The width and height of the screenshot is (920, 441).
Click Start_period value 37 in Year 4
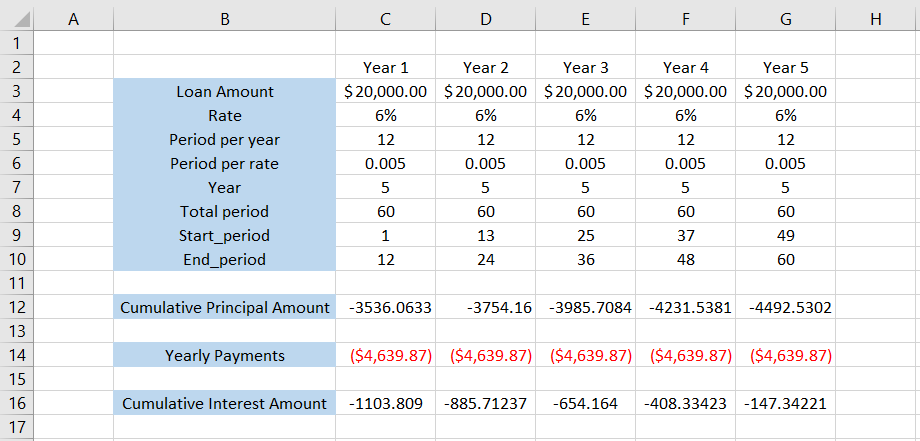(x=685, y=236)
